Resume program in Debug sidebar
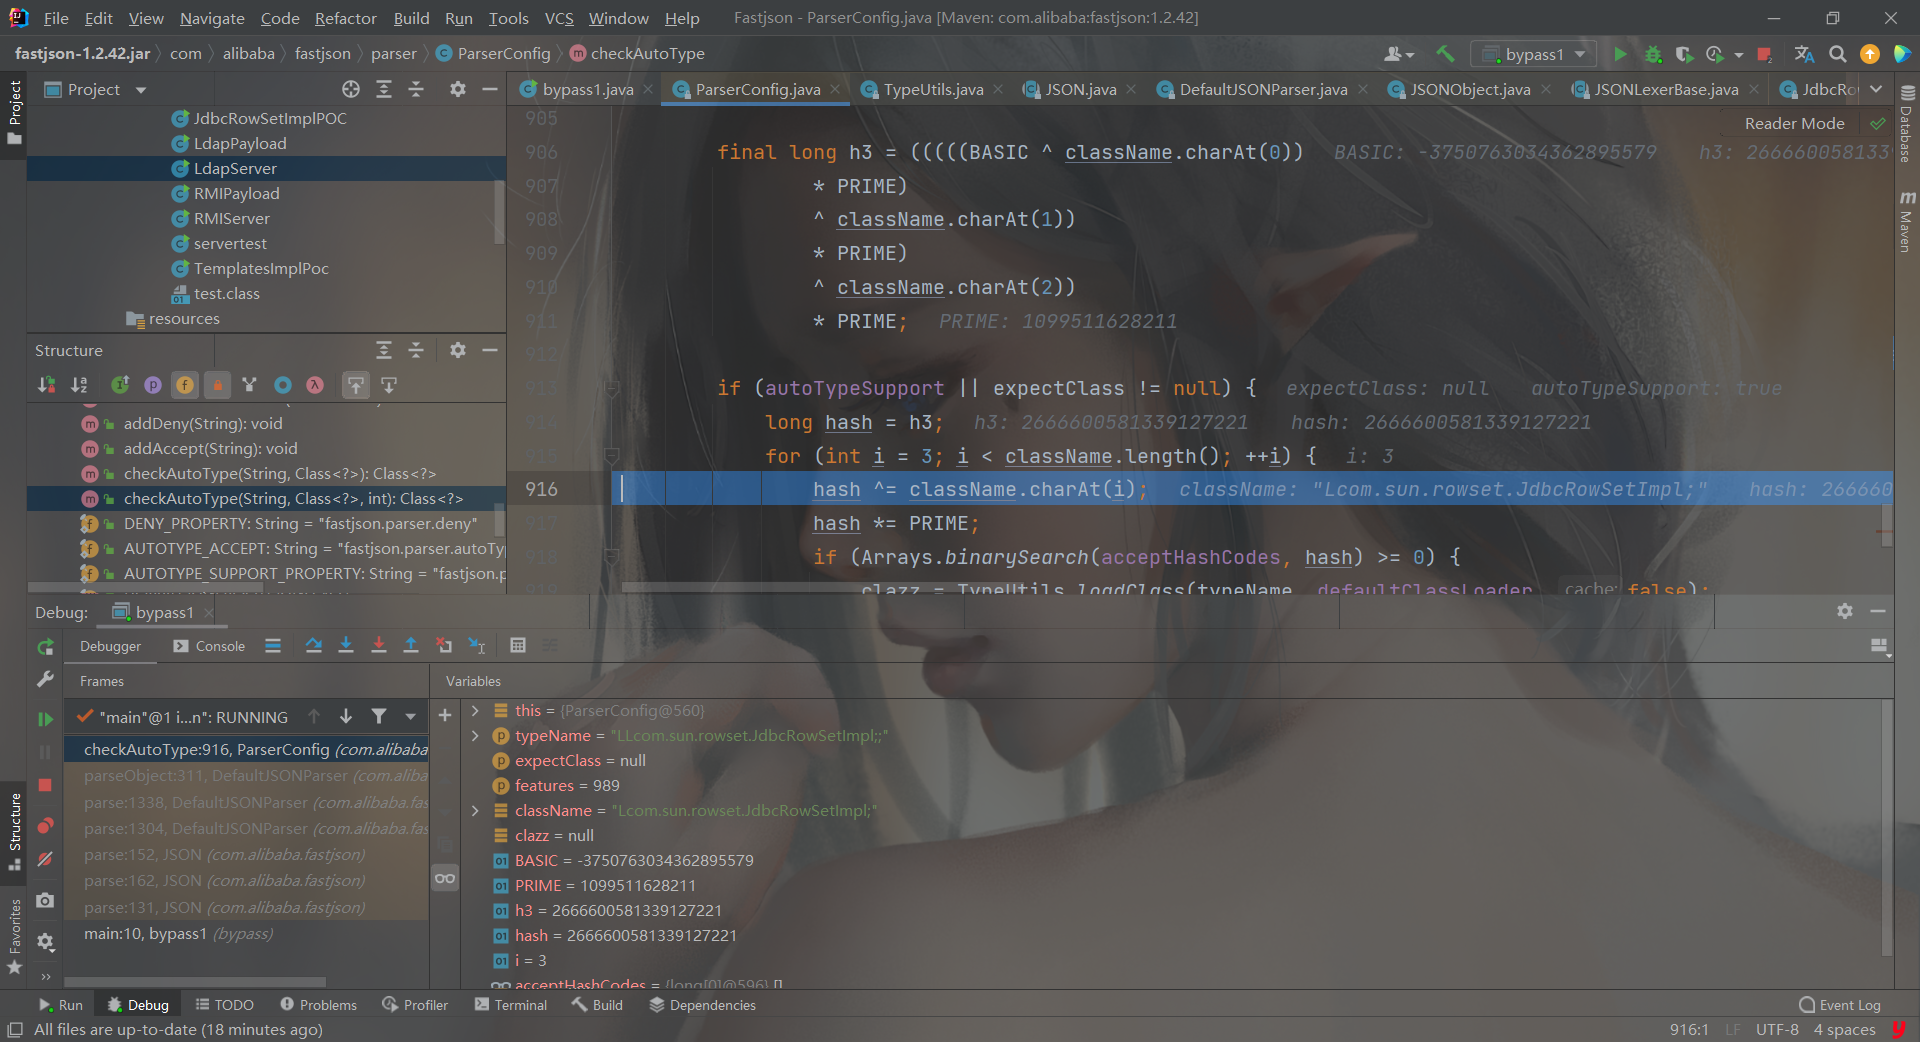 (x=45, y=718)
